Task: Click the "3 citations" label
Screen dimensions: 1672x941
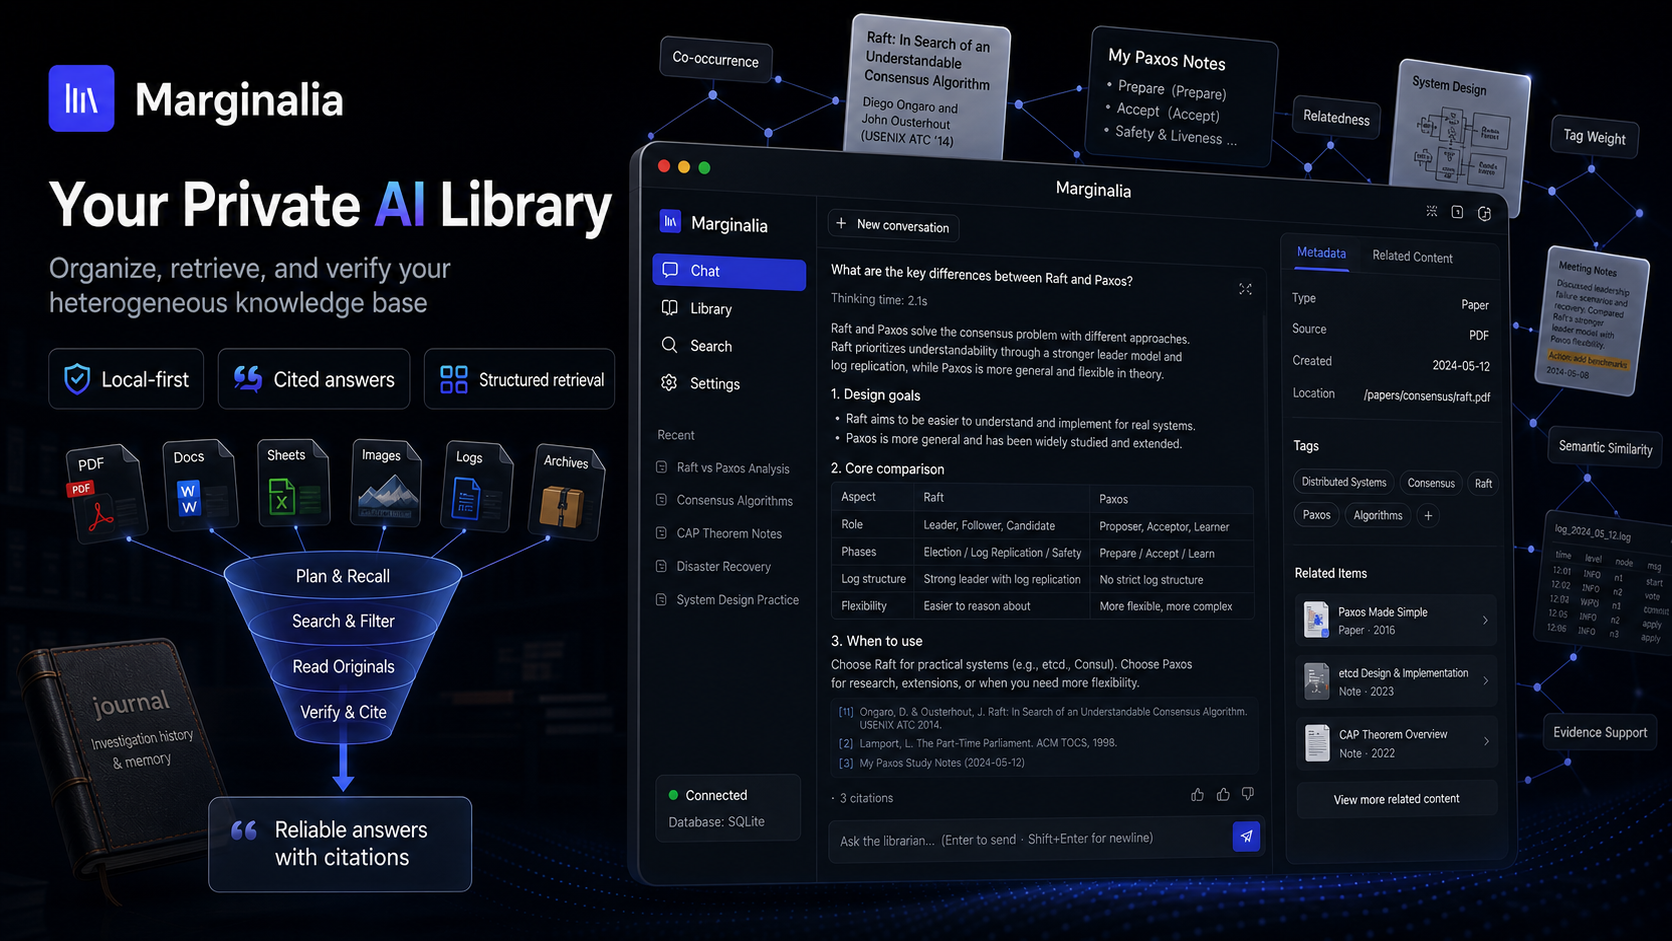Action: coord(866,798)
